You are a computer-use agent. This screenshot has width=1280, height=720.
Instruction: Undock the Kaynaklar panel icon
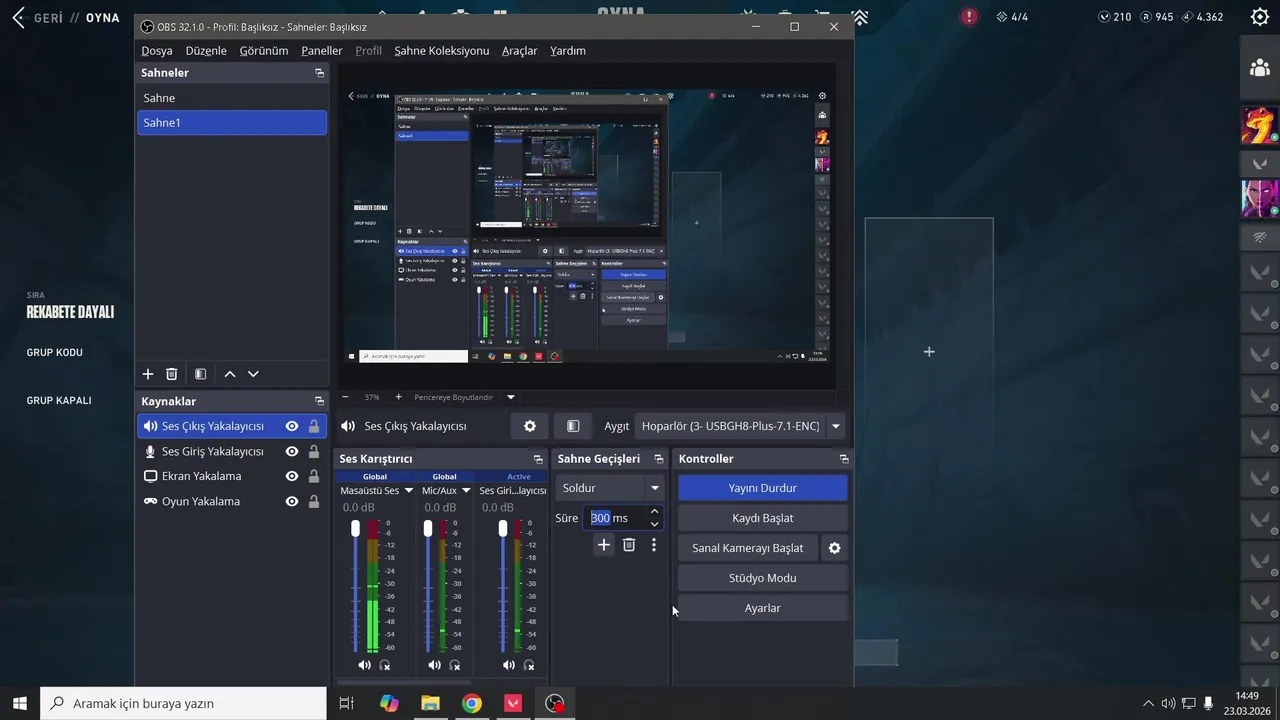pos(320,401)
